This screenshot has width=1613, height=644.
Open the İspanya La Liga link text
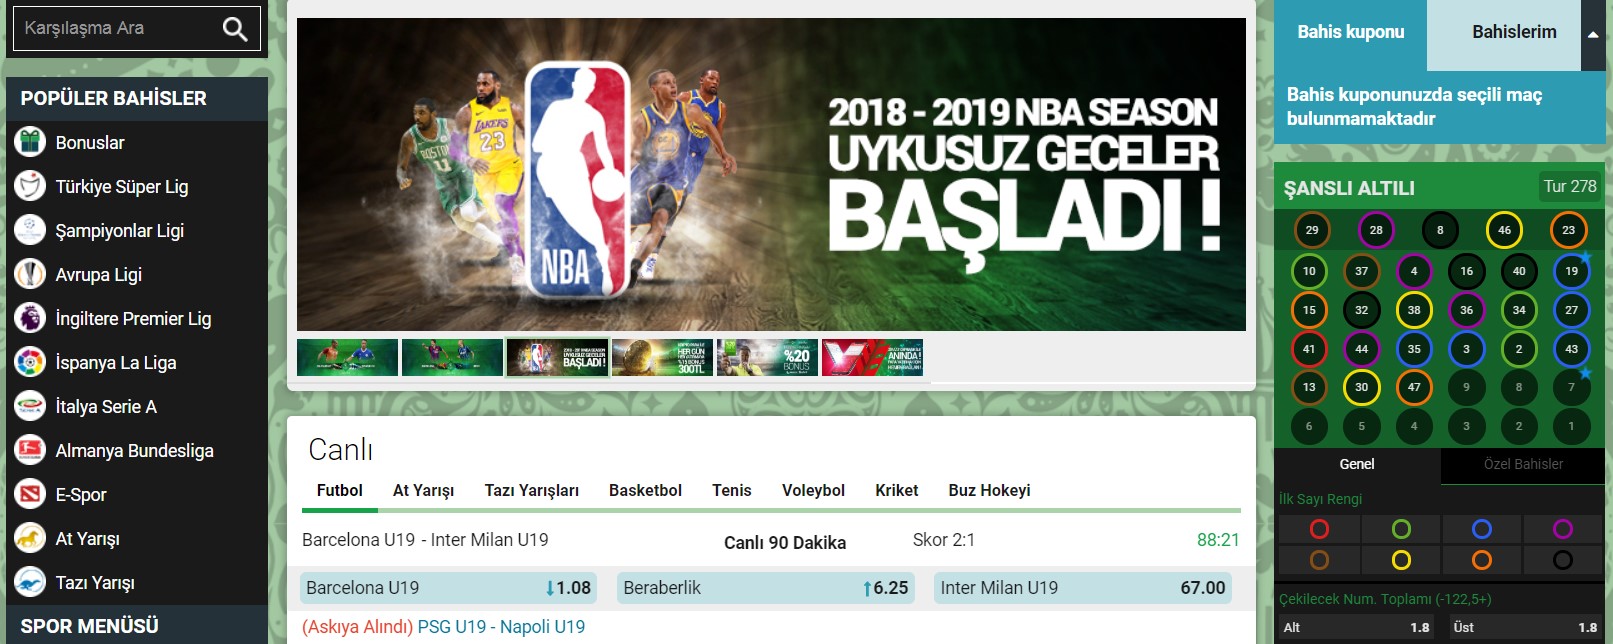[x=116, y=363]
